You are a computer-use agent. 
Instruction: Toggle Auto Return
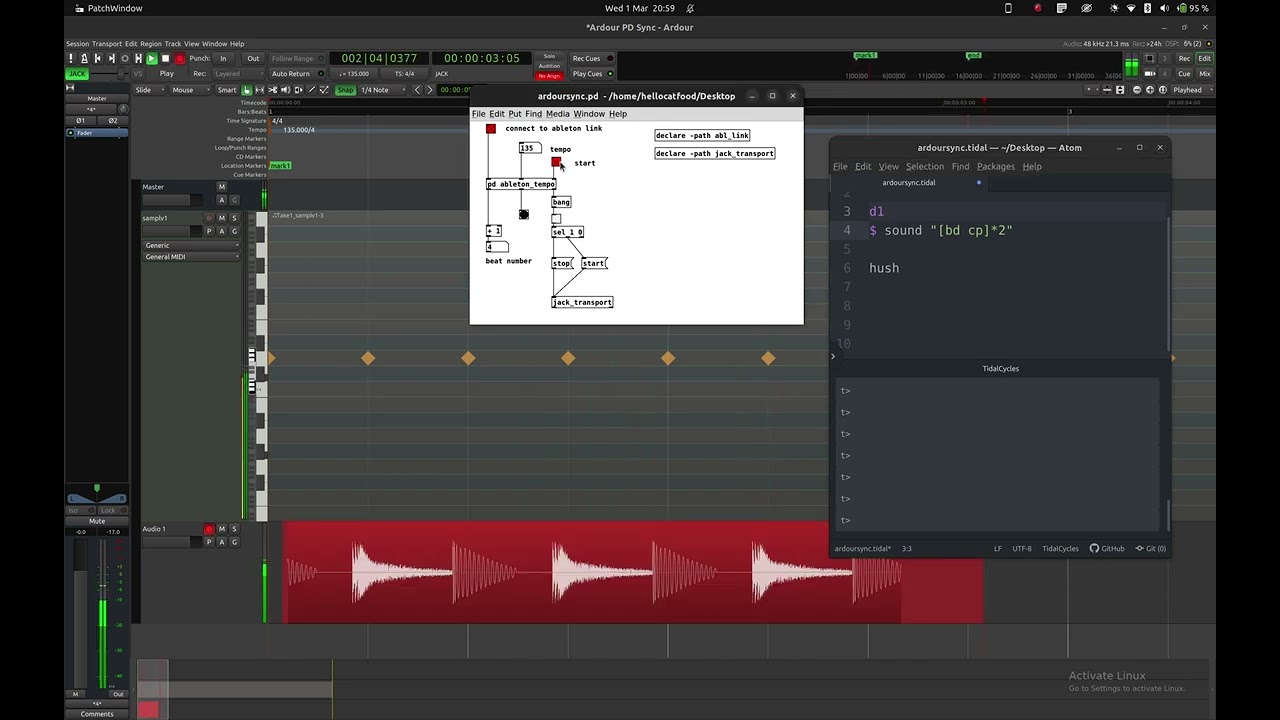pos(299,74)
